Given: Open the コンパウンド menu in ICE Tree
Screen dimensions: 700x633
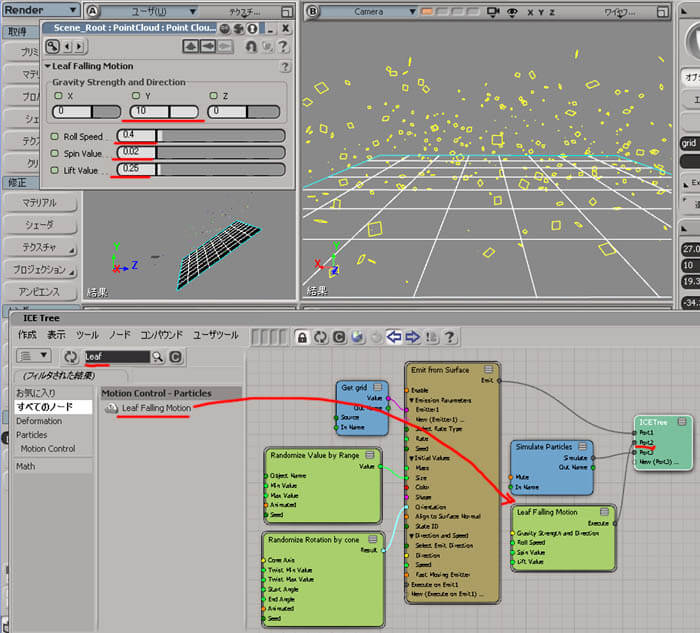Looking at the screenshot, I should 161,335.
